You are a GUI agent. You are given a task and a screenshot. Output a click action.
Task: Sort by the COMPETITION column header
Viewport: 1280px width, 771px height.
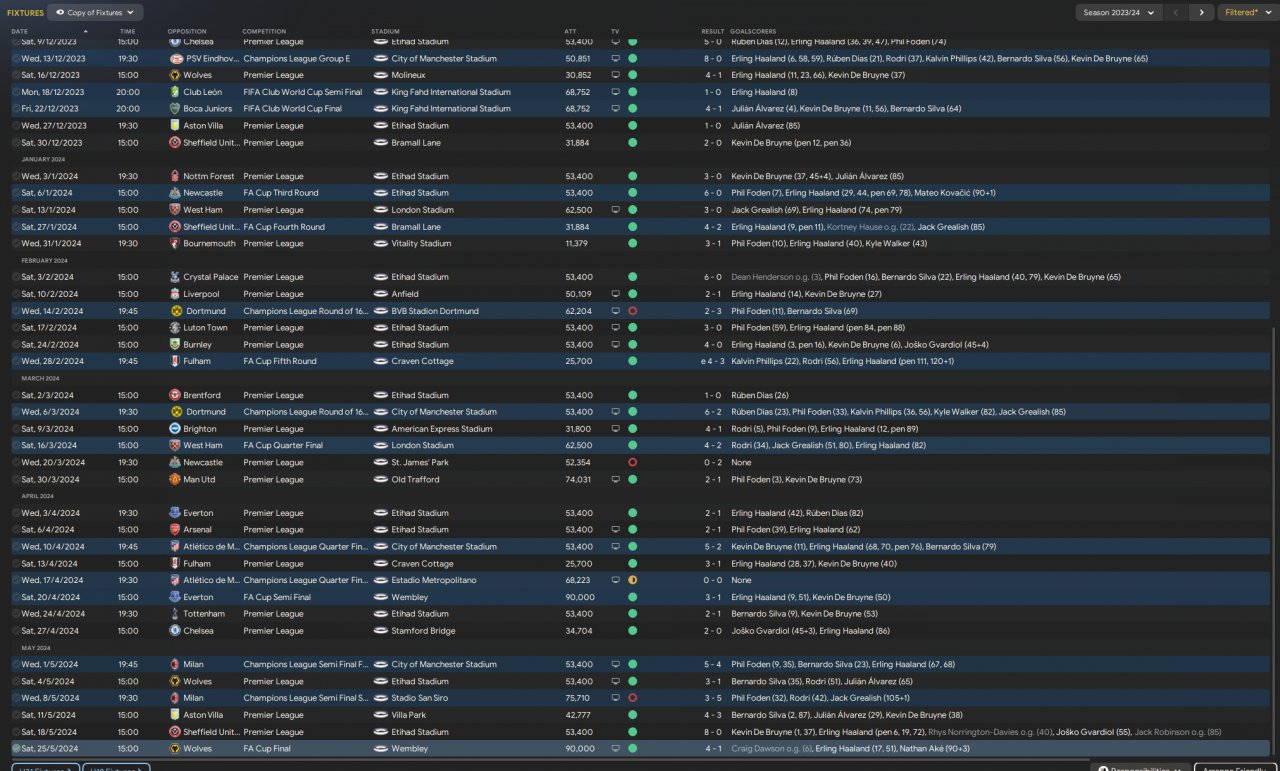click(264, 31)
